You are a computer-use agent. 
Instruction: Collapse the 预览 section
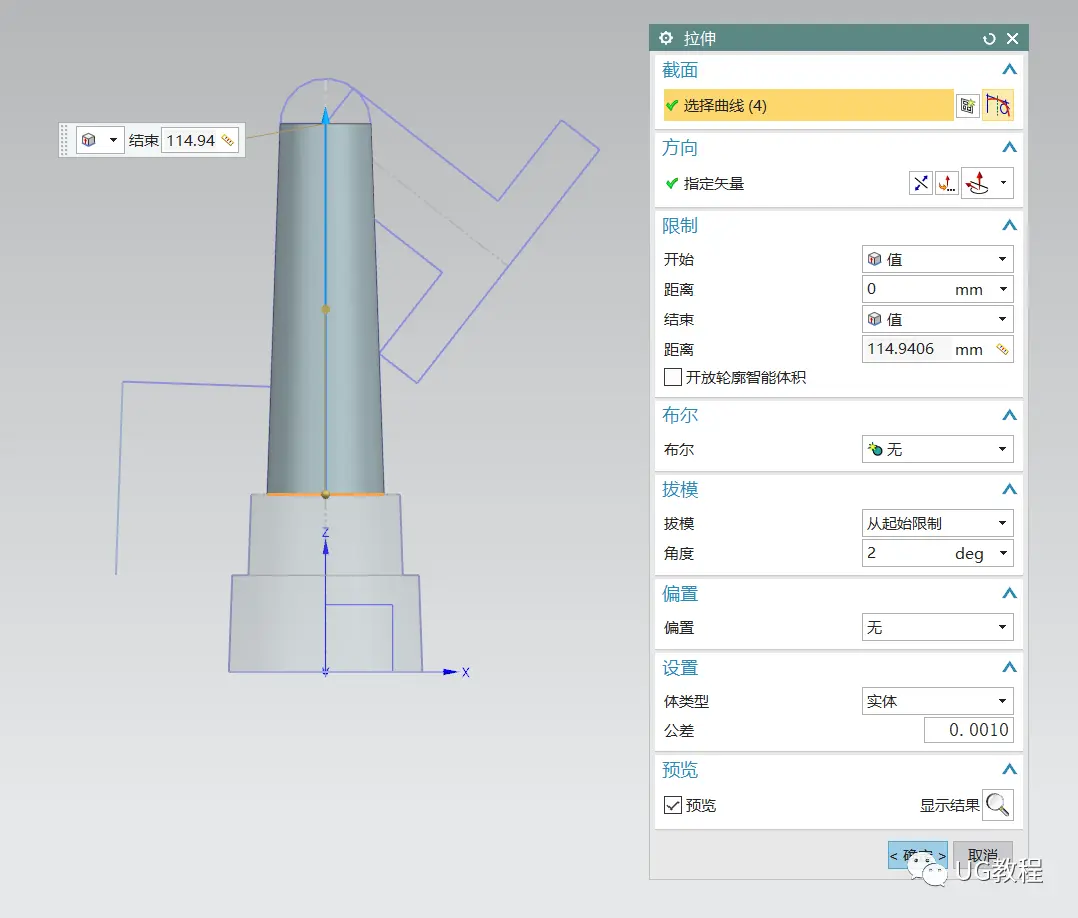coord(1009,769)
